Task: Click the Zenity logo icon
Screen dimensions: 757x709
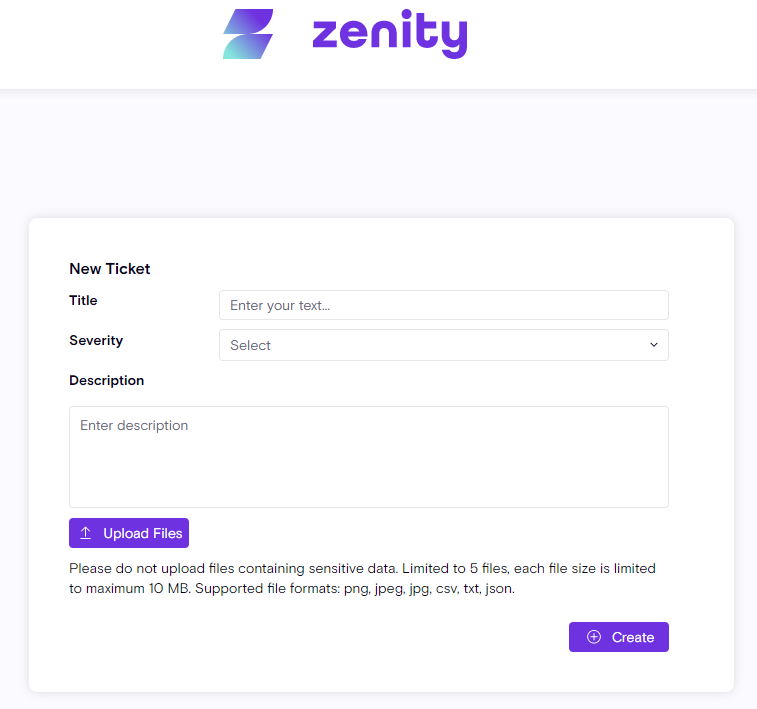Action: (x=248, y=35)
